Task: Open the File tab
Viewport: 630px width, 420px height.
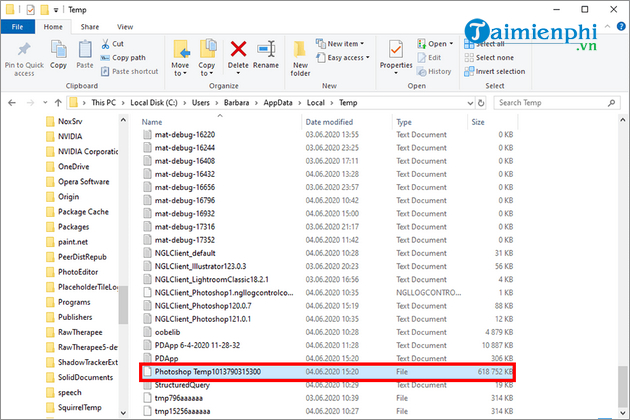Action: coord(18,27)
